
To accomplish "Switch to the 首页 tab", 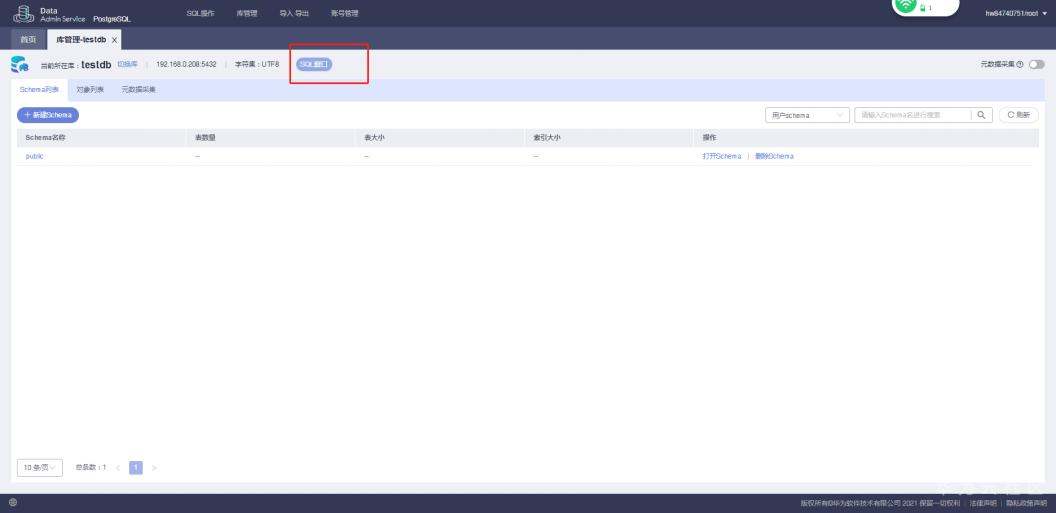I will [28, 40].
